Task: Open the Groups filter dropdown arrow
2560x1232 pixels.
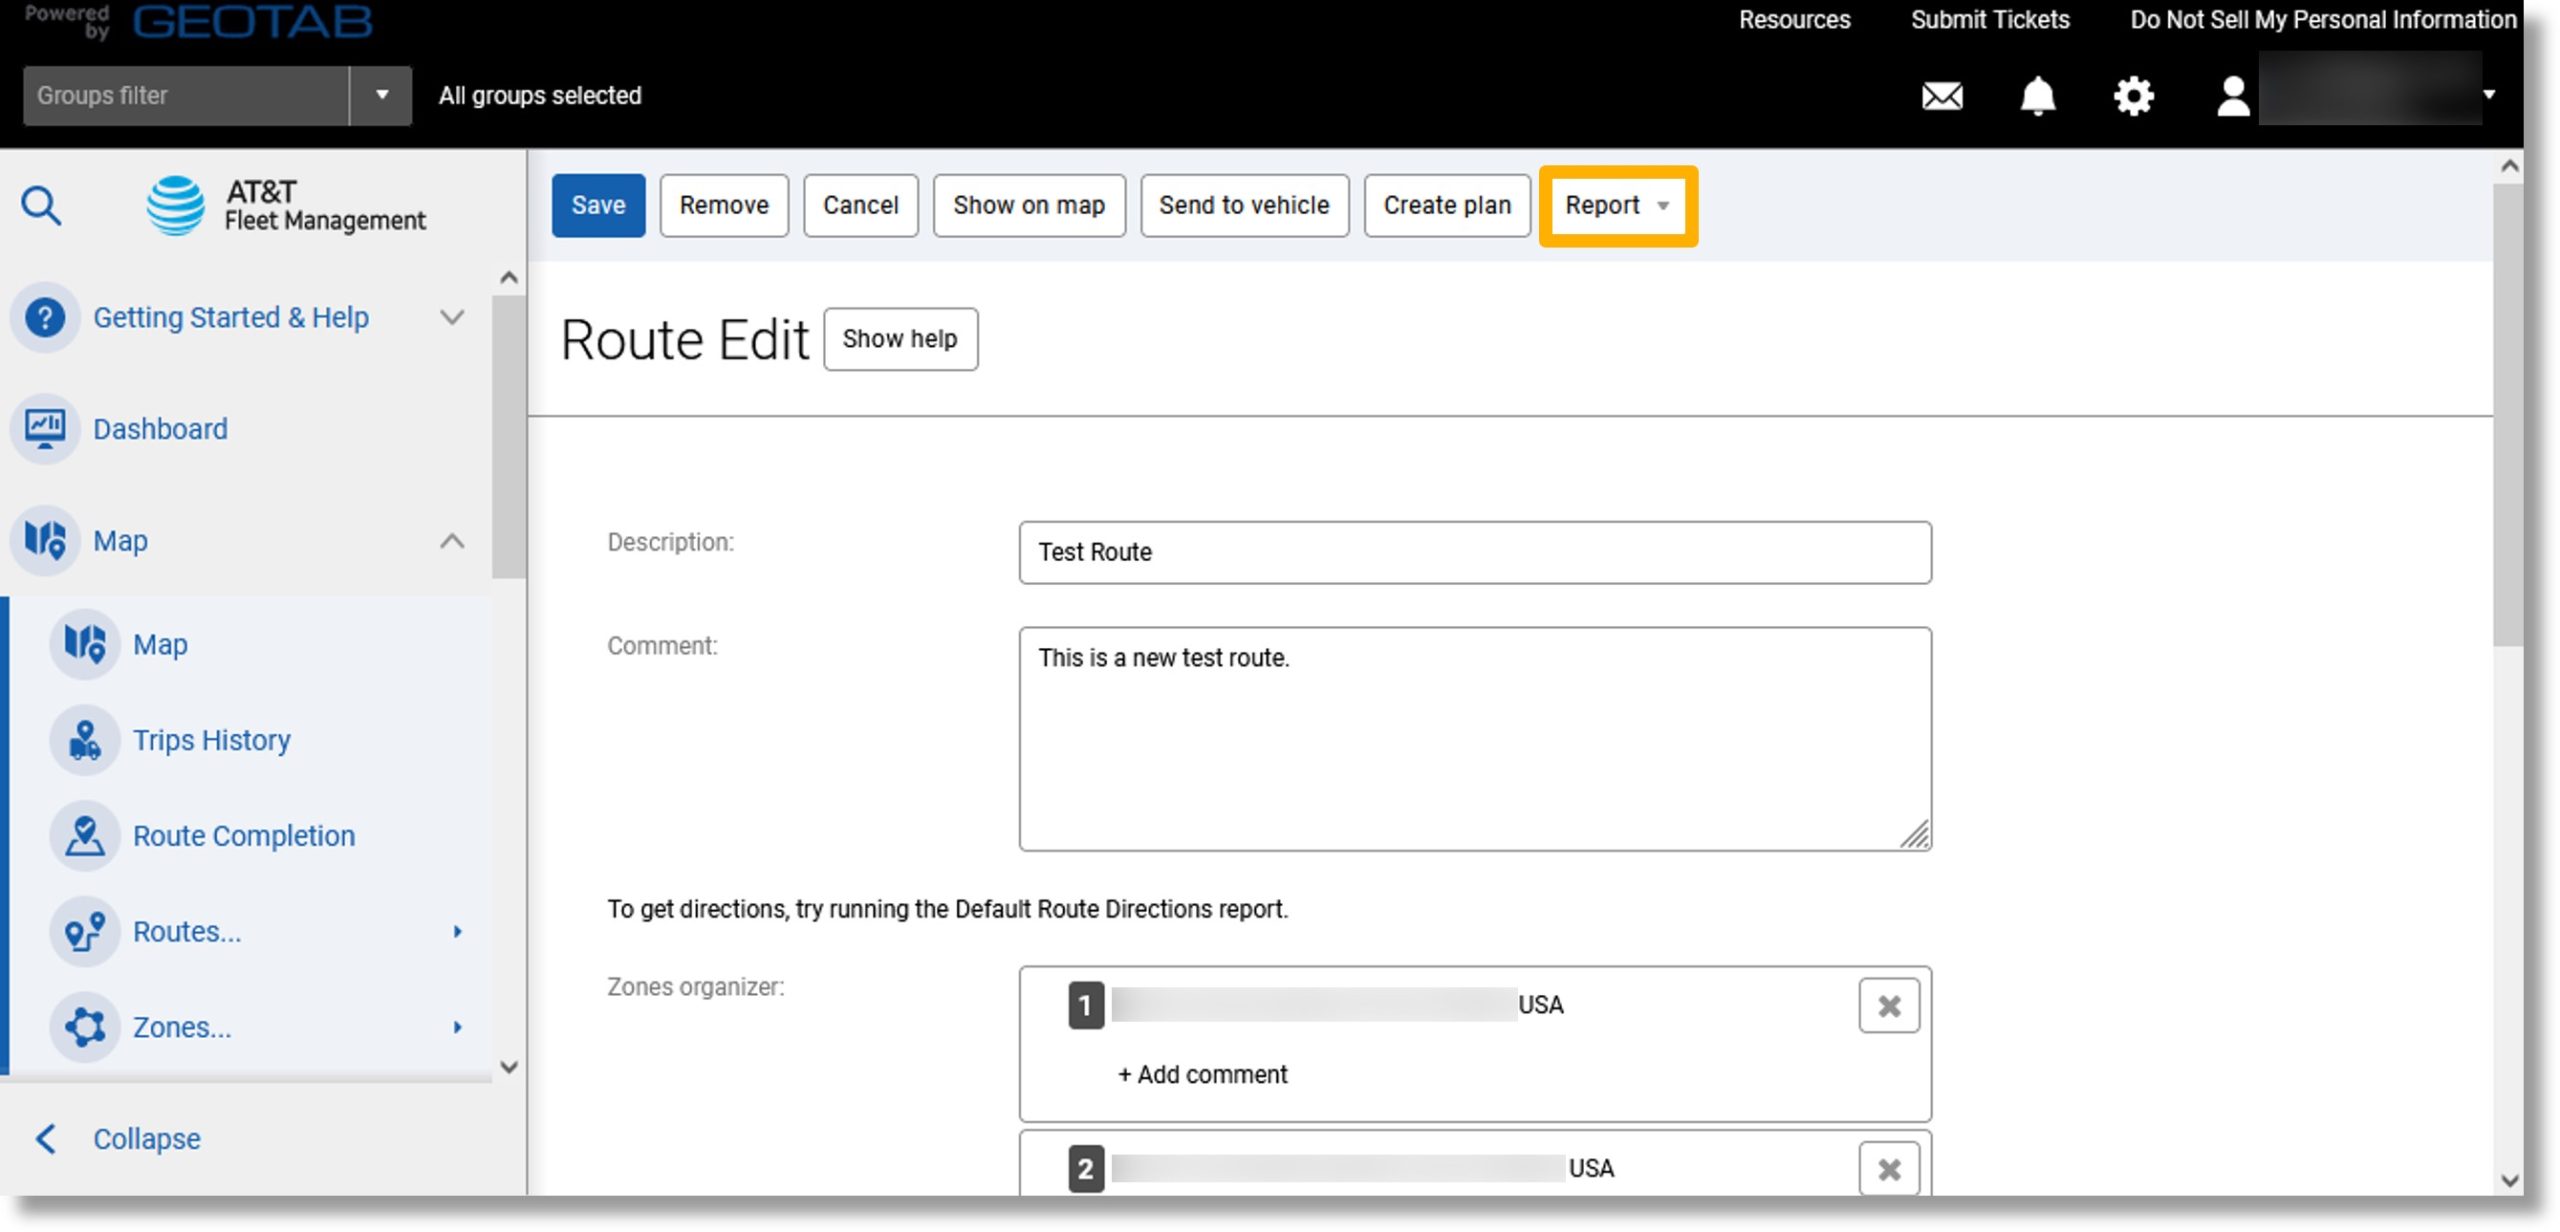Action: [381, 96]
